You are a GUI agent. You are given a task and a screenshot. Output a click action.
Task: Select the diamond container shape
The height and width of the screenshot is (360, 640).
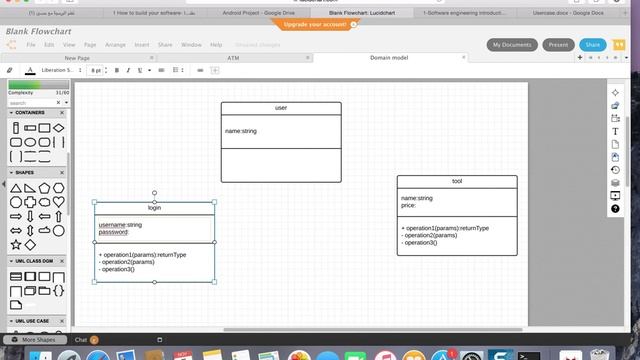coord(58,128)
